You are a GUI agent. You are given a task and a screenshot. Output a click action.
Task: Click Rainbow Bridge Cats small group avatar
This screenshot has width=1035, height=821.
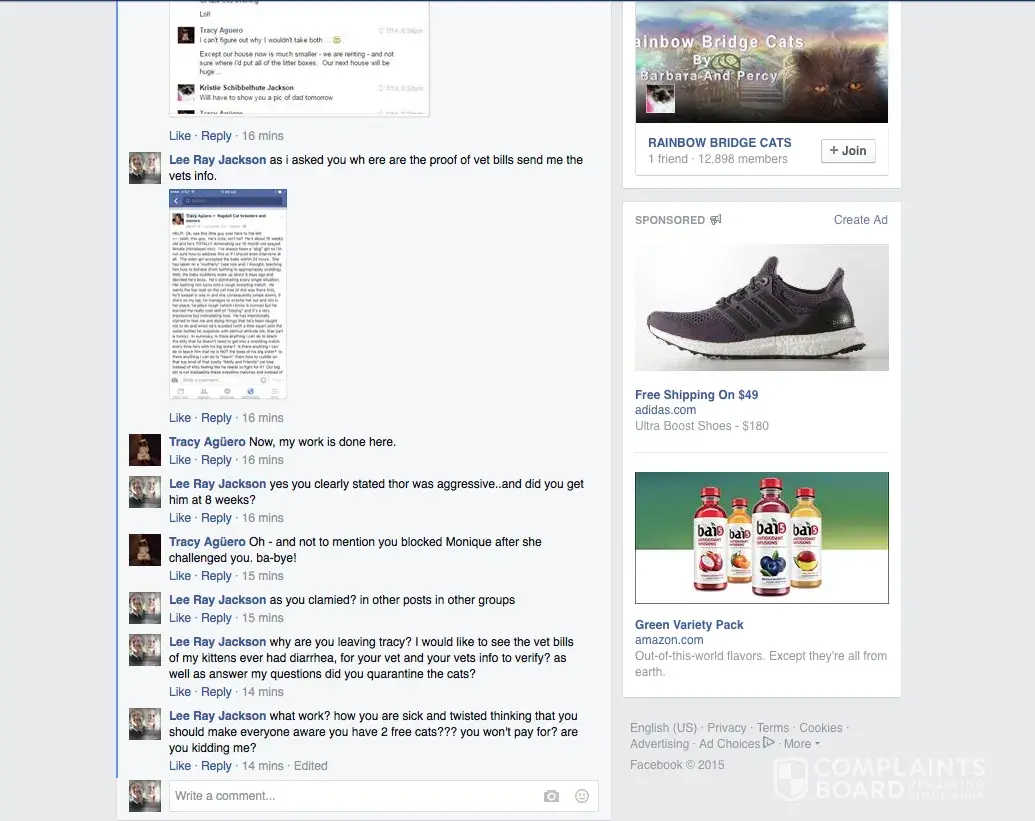pos(659,98)
